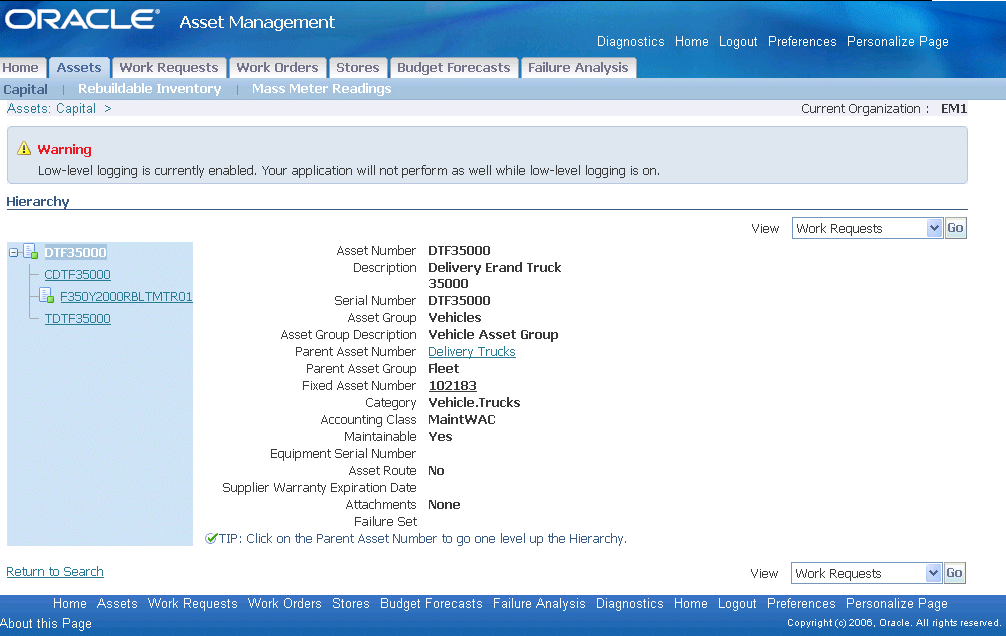Click Personalize Page in top header
This screenshot has width=1006, height=636.
coord(898,42)
